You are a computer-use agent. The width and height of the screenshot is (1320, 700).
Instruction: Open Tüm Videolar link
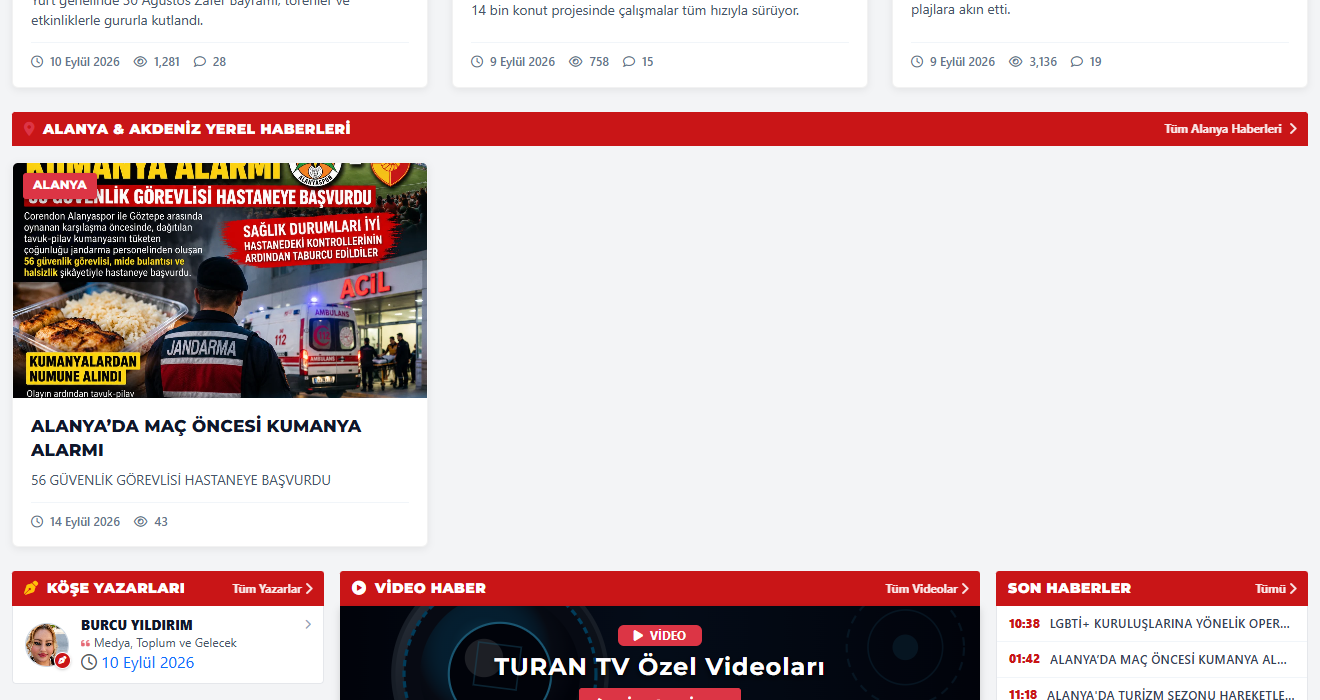coord(921,589)
